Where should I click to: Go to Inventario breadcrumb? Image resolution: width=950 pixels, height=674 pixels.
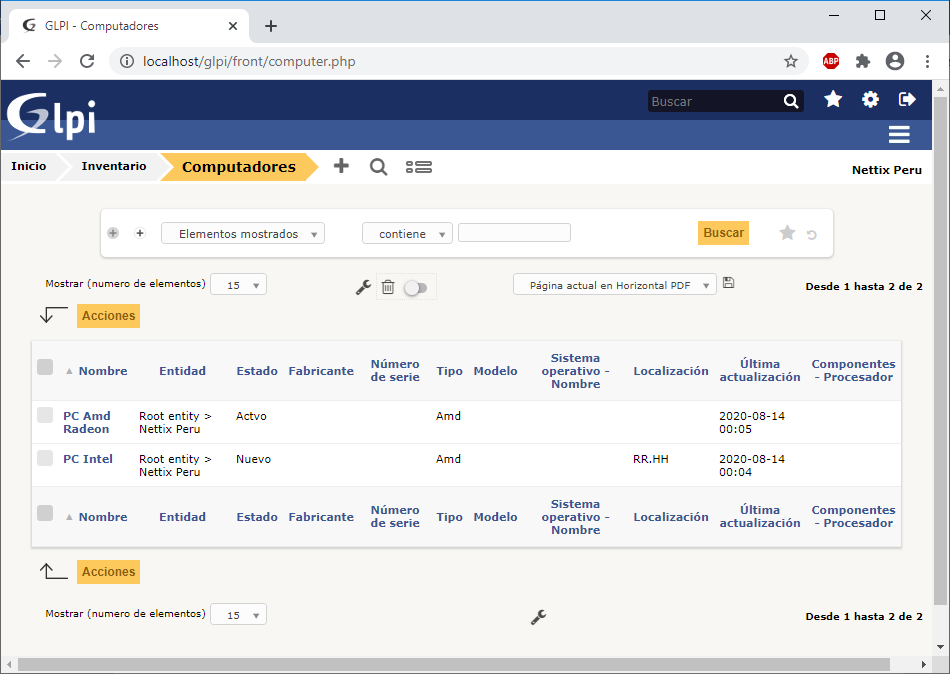pos(113,166)
